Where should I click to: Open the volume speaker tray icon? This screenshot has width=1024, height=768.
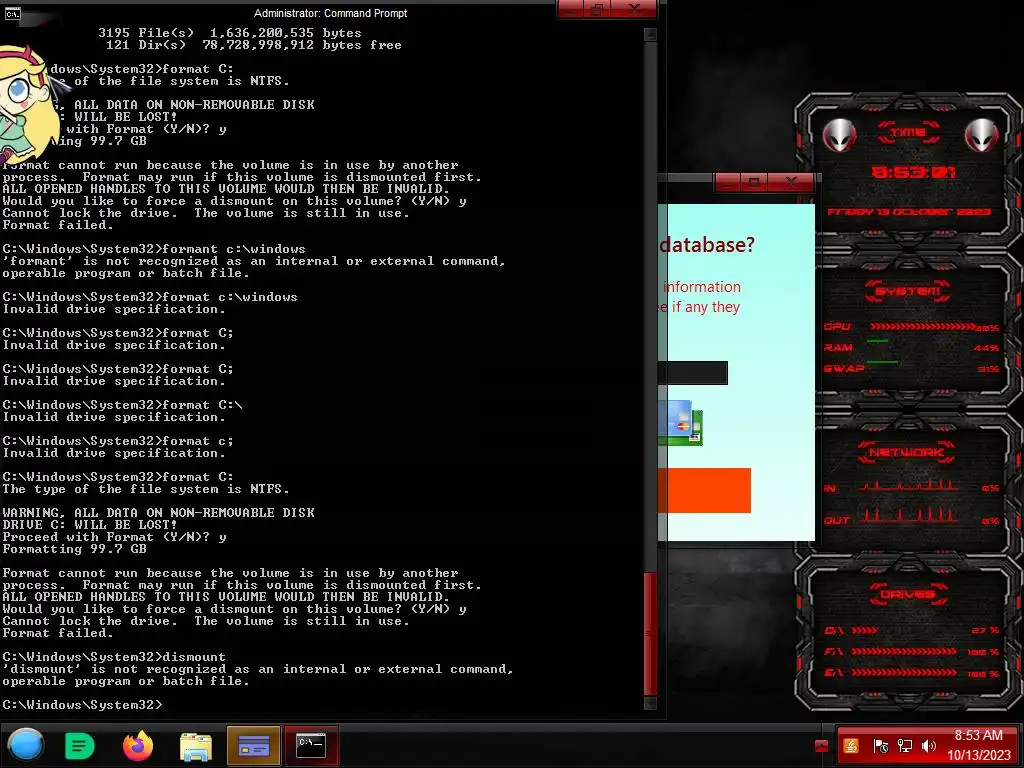pos(929,746)
